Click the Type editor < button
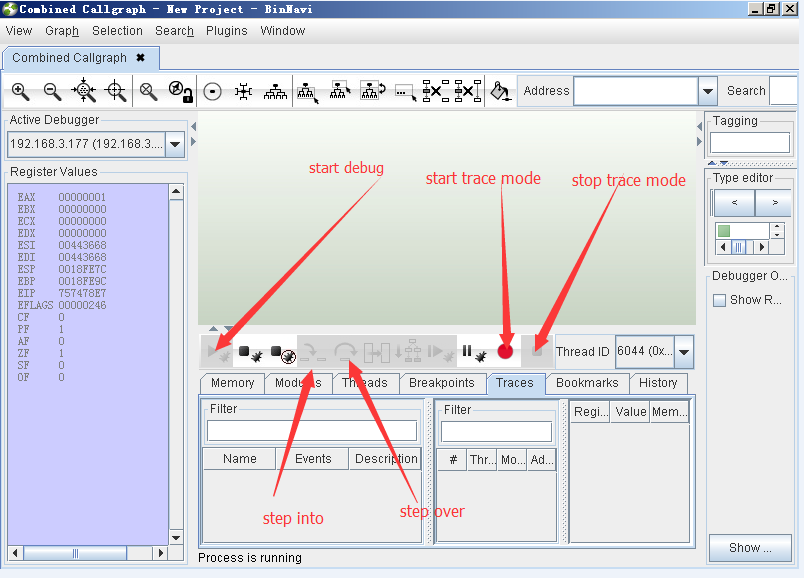 click(x=734, y=203)
